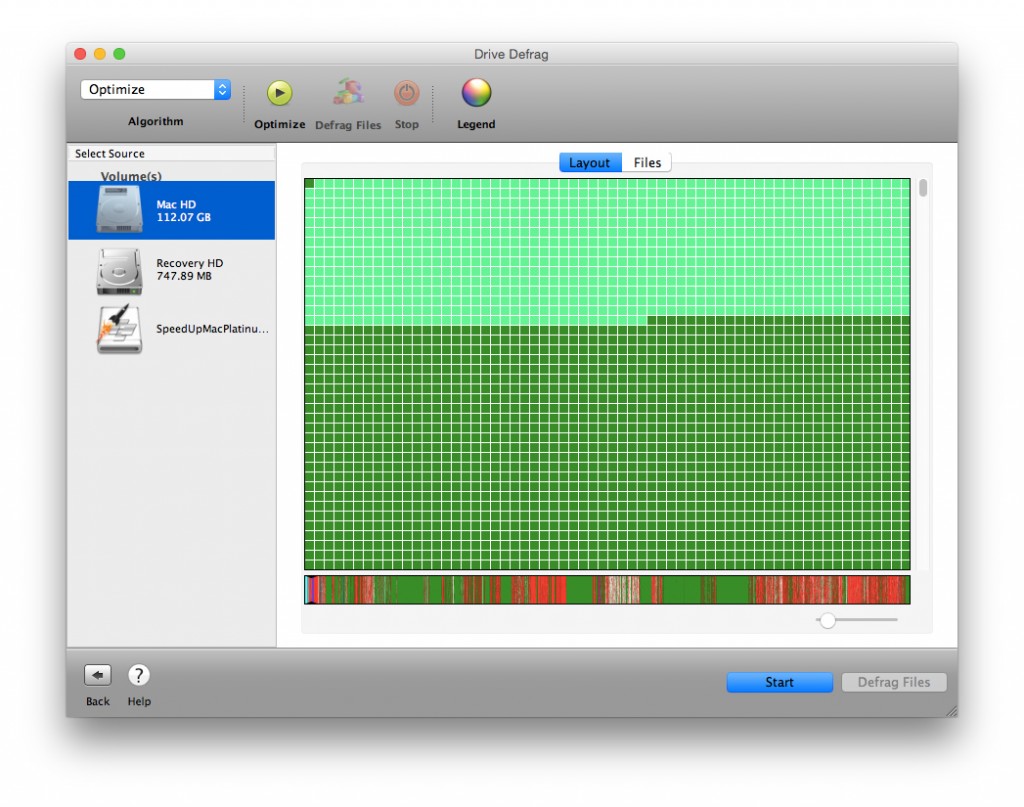Image resolution: width=1024 pixels, height=807 pixels.
Task: Click the zoom slider knob below the map
Action: point(827,620)
